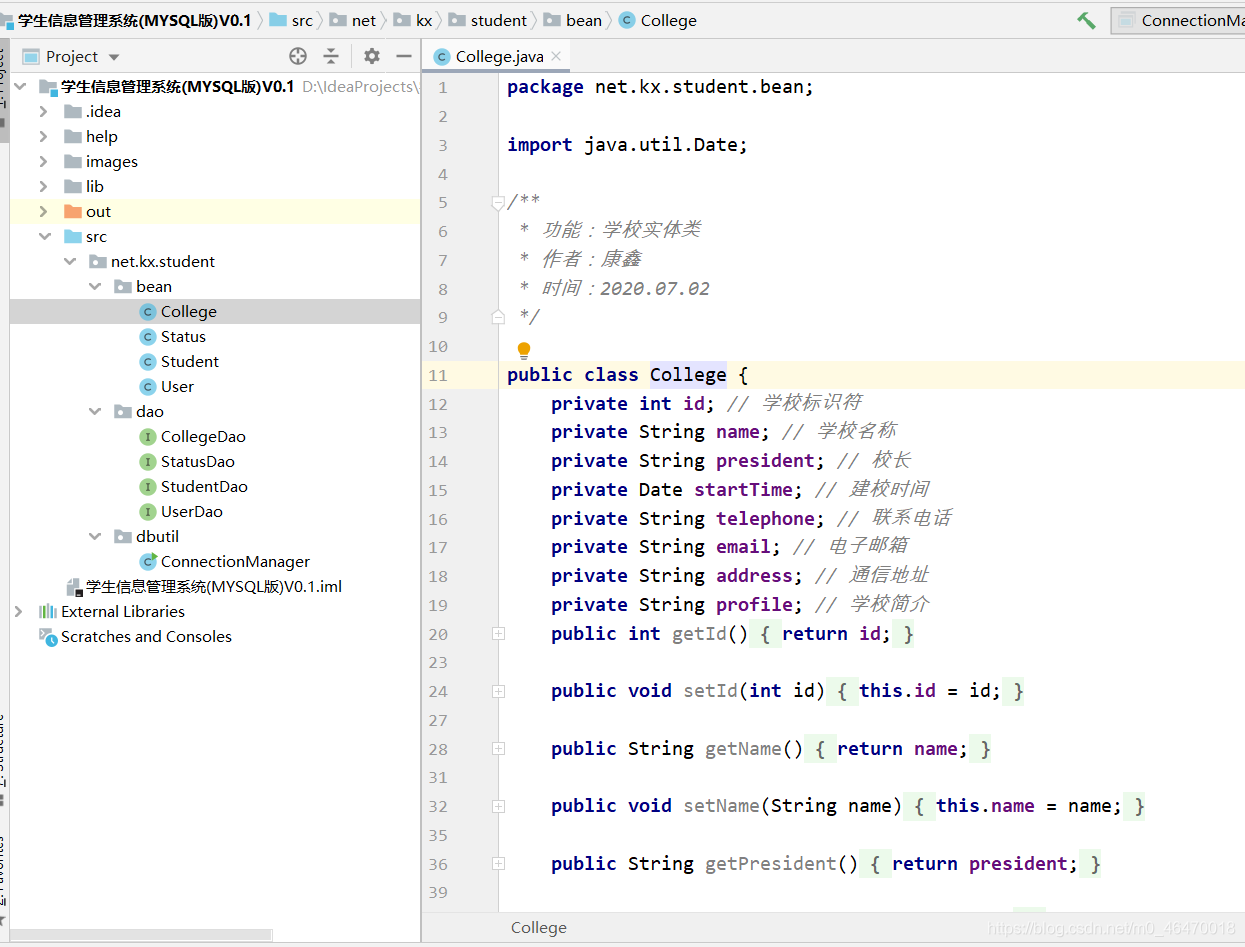Select the .iml project file
The image size is (1245, 947).
[x=214, y=587]
